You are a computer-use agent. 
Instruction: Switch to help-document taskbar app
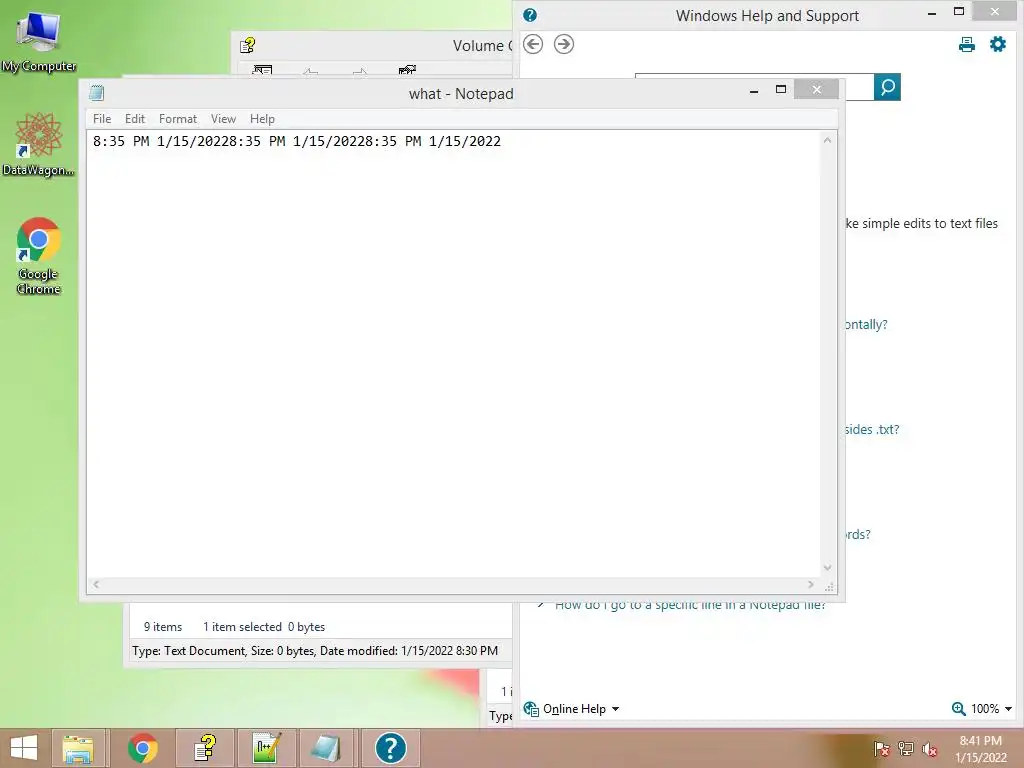click(x=205, y=748)
